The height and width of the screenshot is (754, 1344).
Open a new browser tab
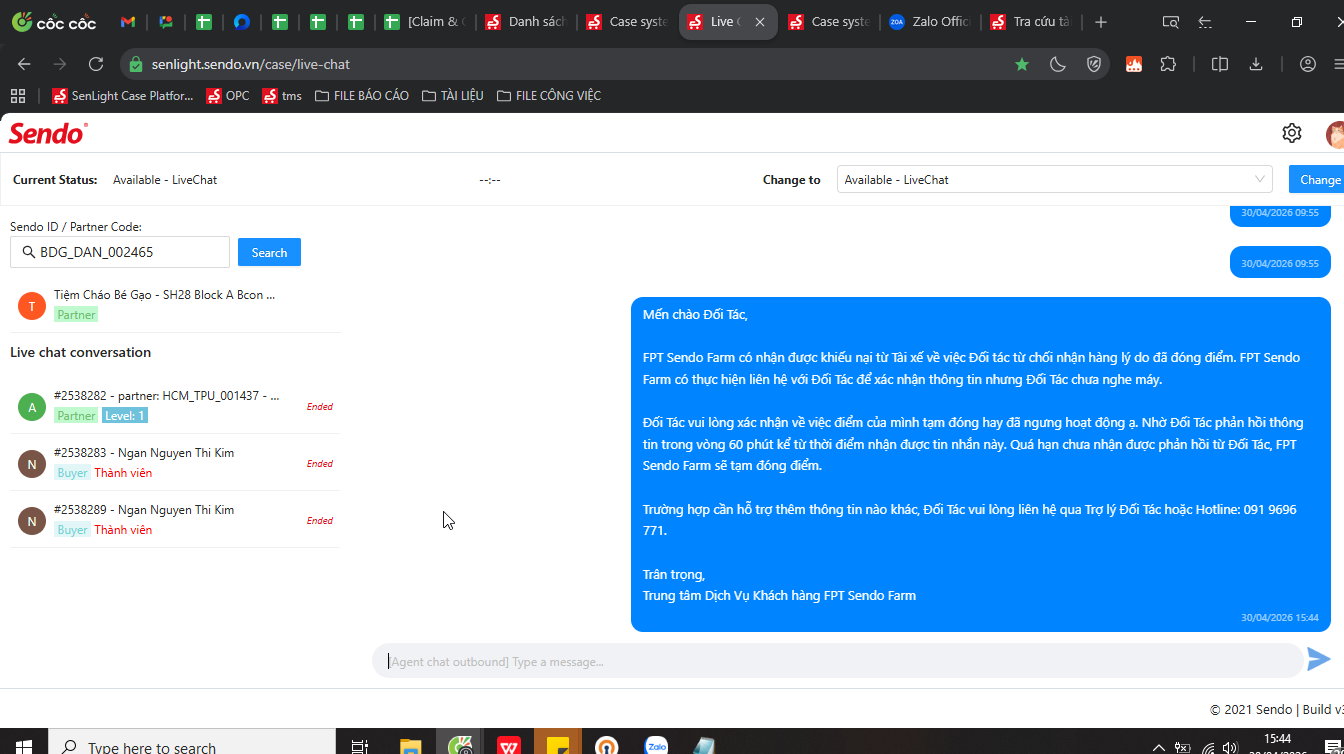click(1101, 22)
